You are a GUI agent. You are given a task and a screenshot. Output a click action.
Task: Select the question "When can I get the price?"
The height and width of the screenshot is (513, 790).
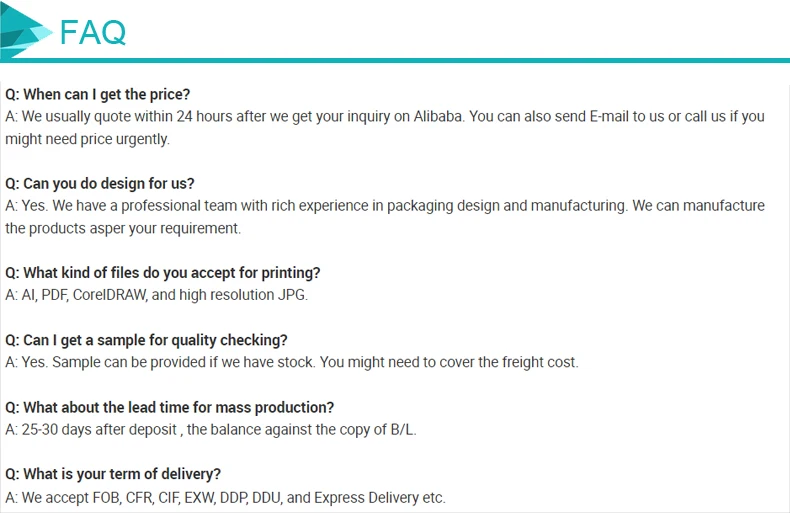(x=97, y=94)
